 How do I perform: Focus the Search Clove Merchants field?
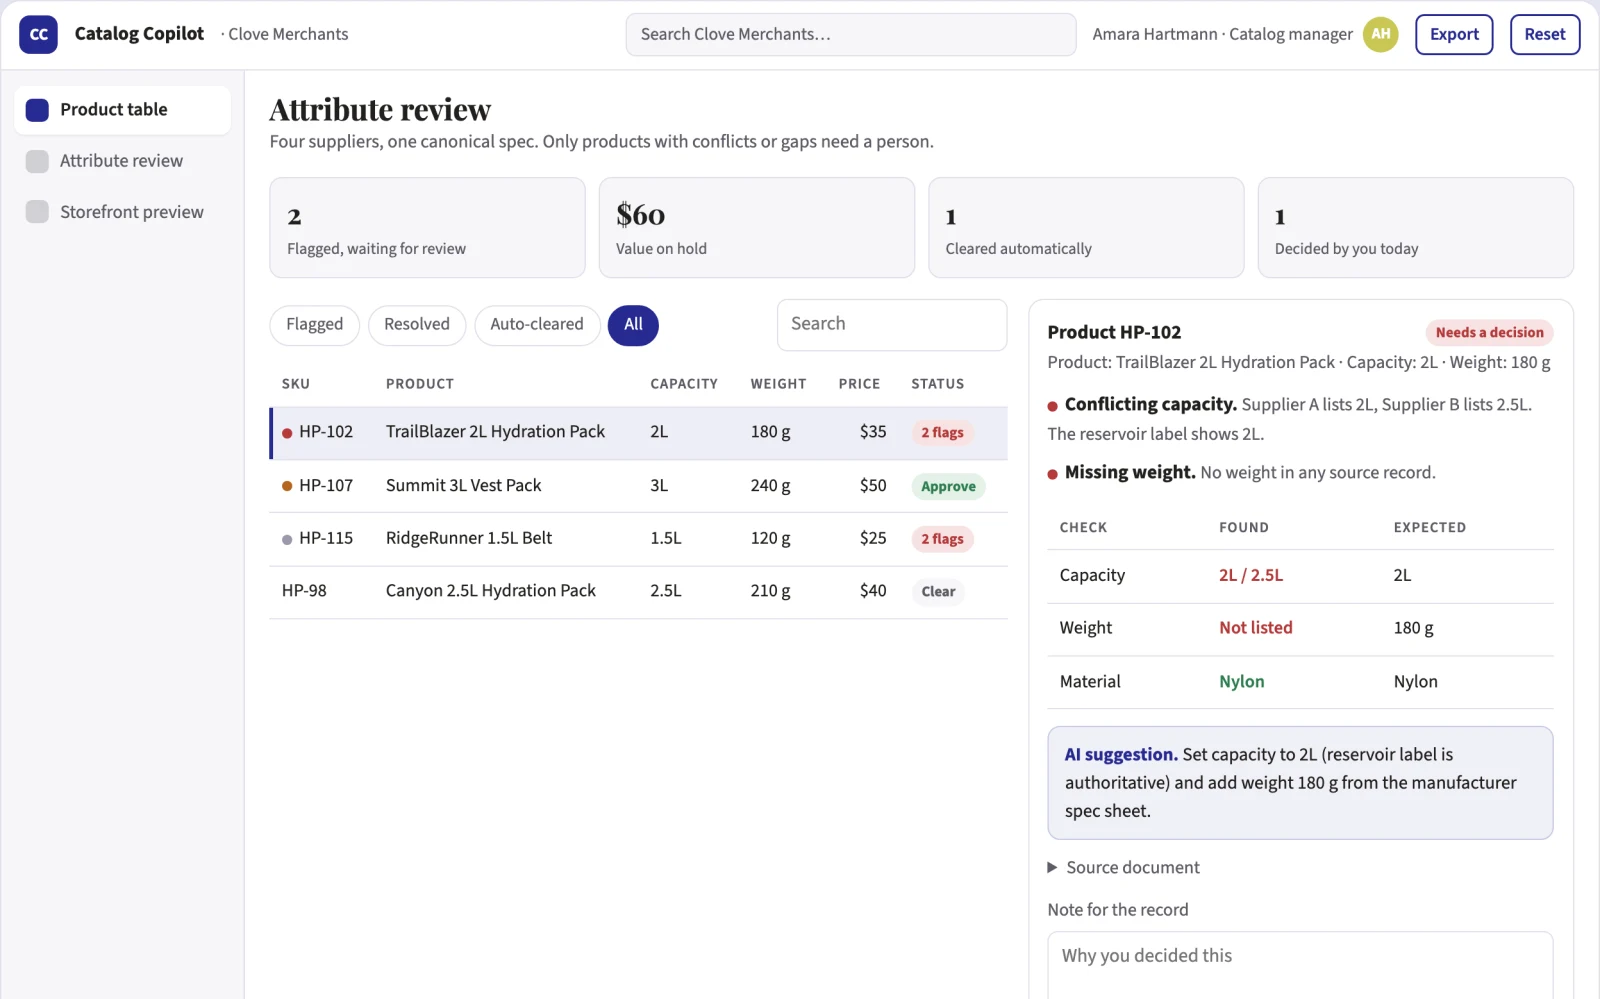tap(851, 34)
